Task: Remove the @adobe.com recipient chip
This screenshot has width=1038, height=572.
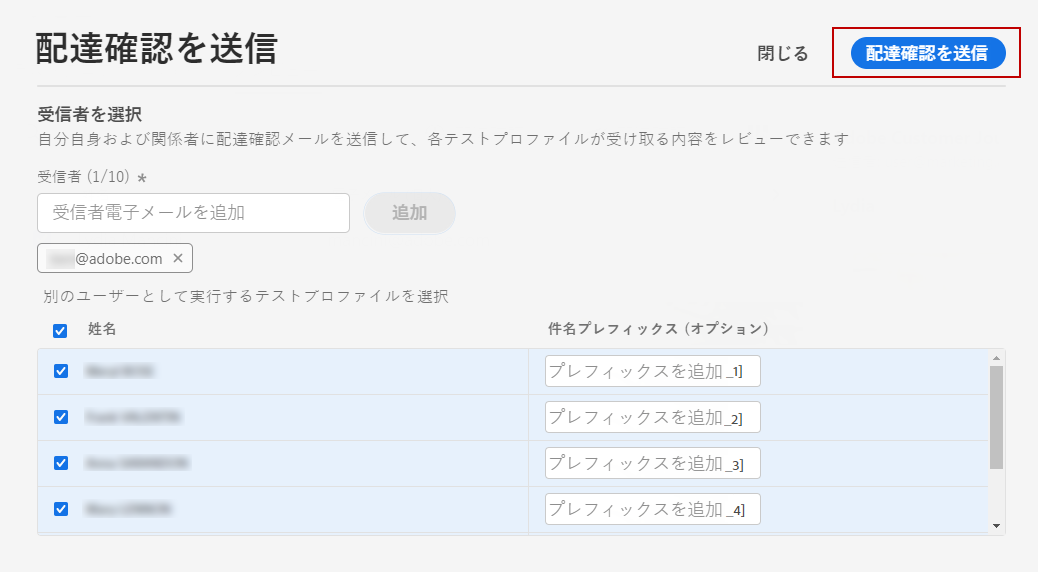Action: click(178, 258)
